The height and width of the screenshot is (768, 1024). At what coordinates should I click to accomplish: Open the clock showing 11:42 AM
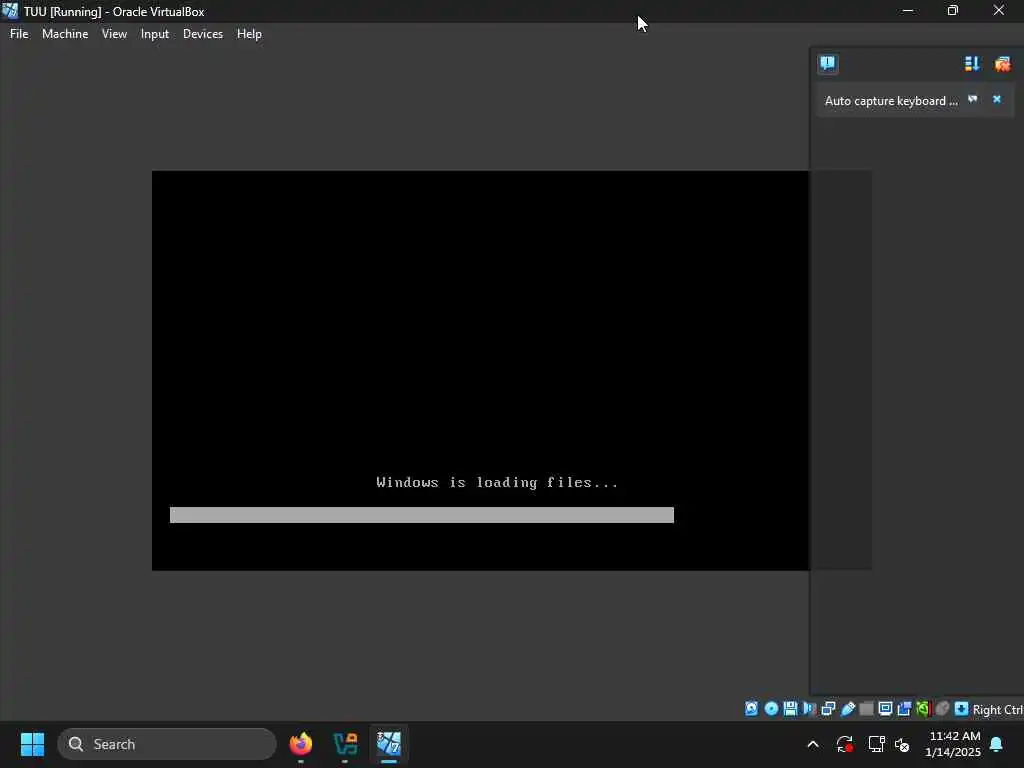click(x=953, y=744)
